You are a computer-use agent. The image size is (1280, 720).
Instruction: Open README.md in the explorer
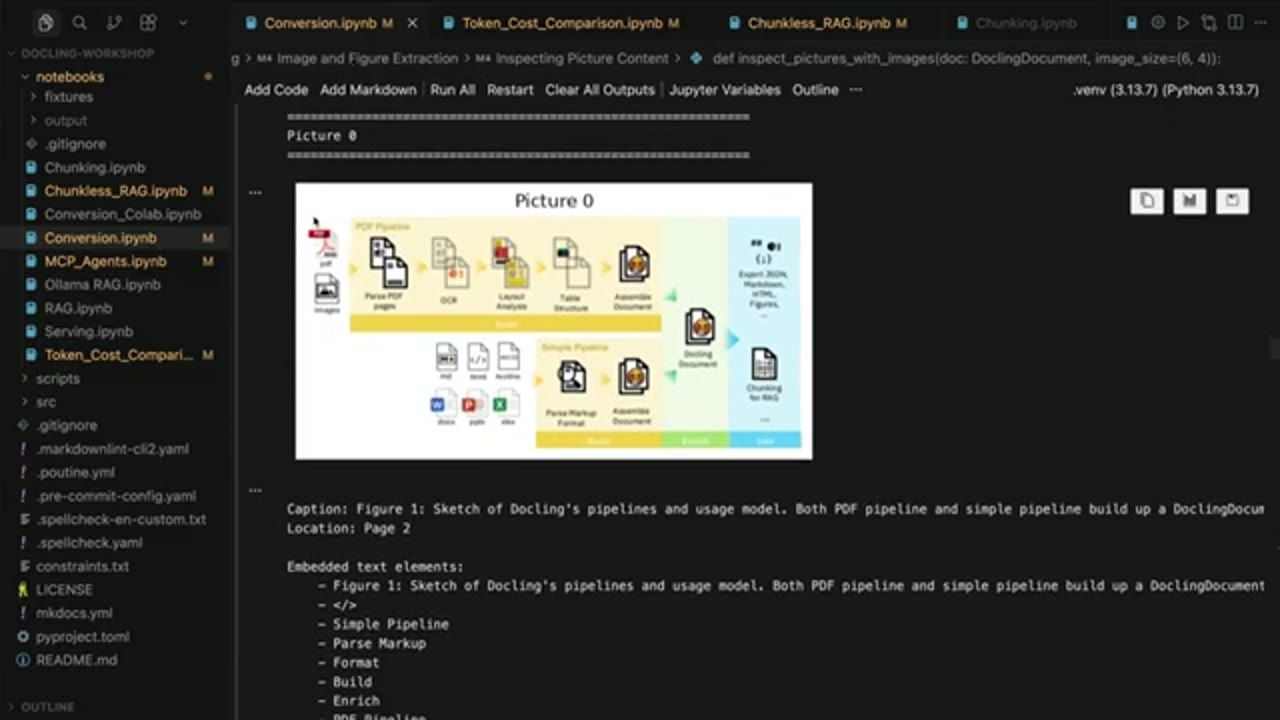[x=76, y=660]
